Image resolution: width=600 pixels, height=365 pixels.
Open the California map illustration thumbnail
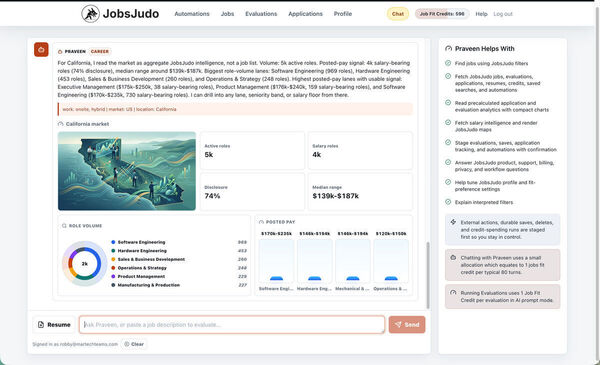127,171
